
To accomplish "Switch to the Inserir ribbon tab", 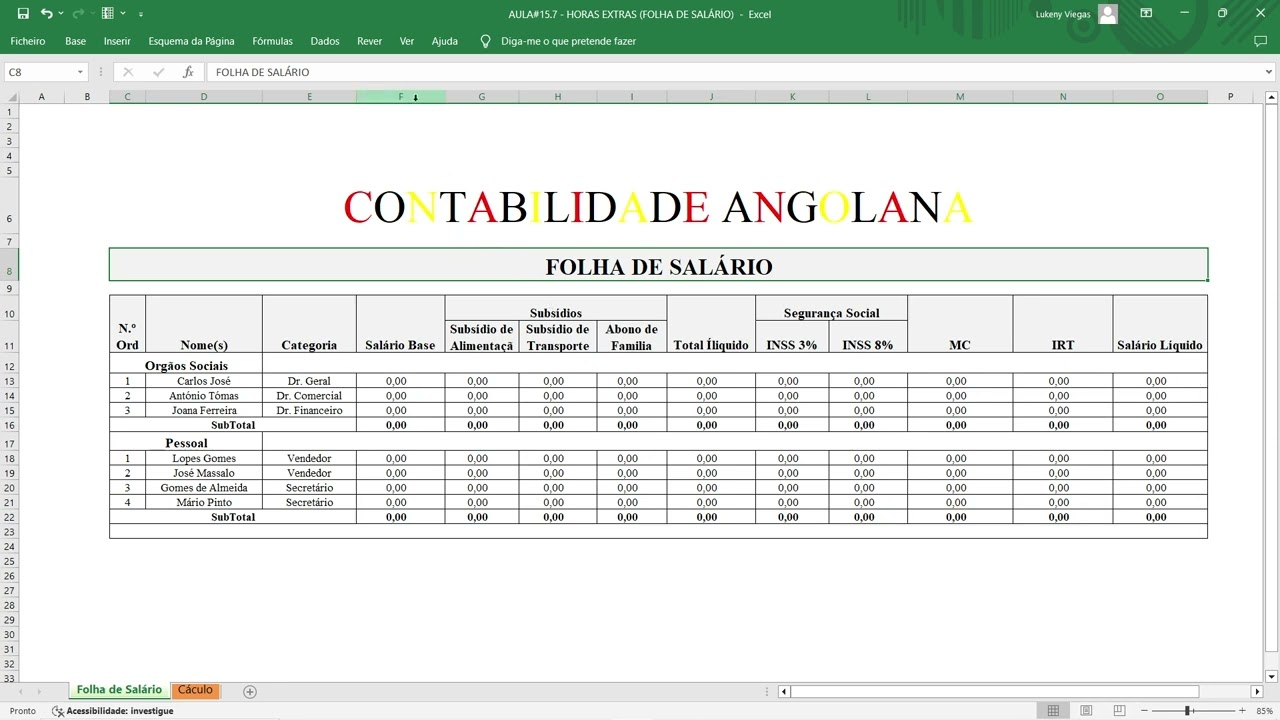I will [x=117, y=41].
